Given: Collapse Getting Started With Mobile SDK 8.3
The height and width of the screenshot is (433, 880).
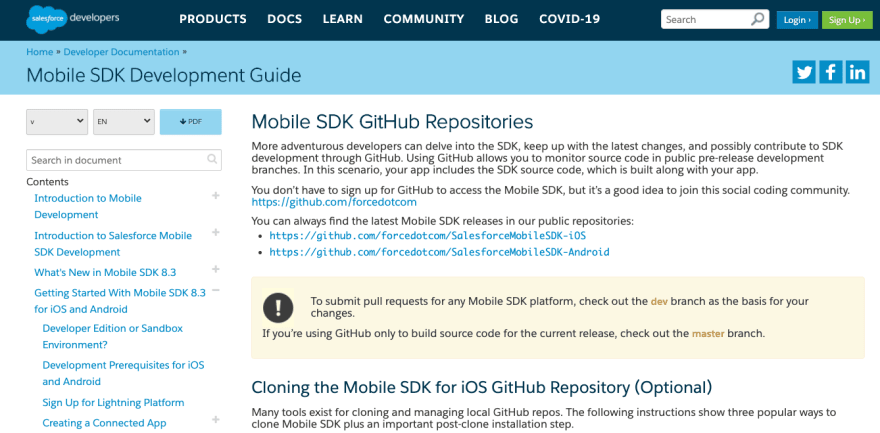Looking at the screenshot, I should (x=216, y=290).
